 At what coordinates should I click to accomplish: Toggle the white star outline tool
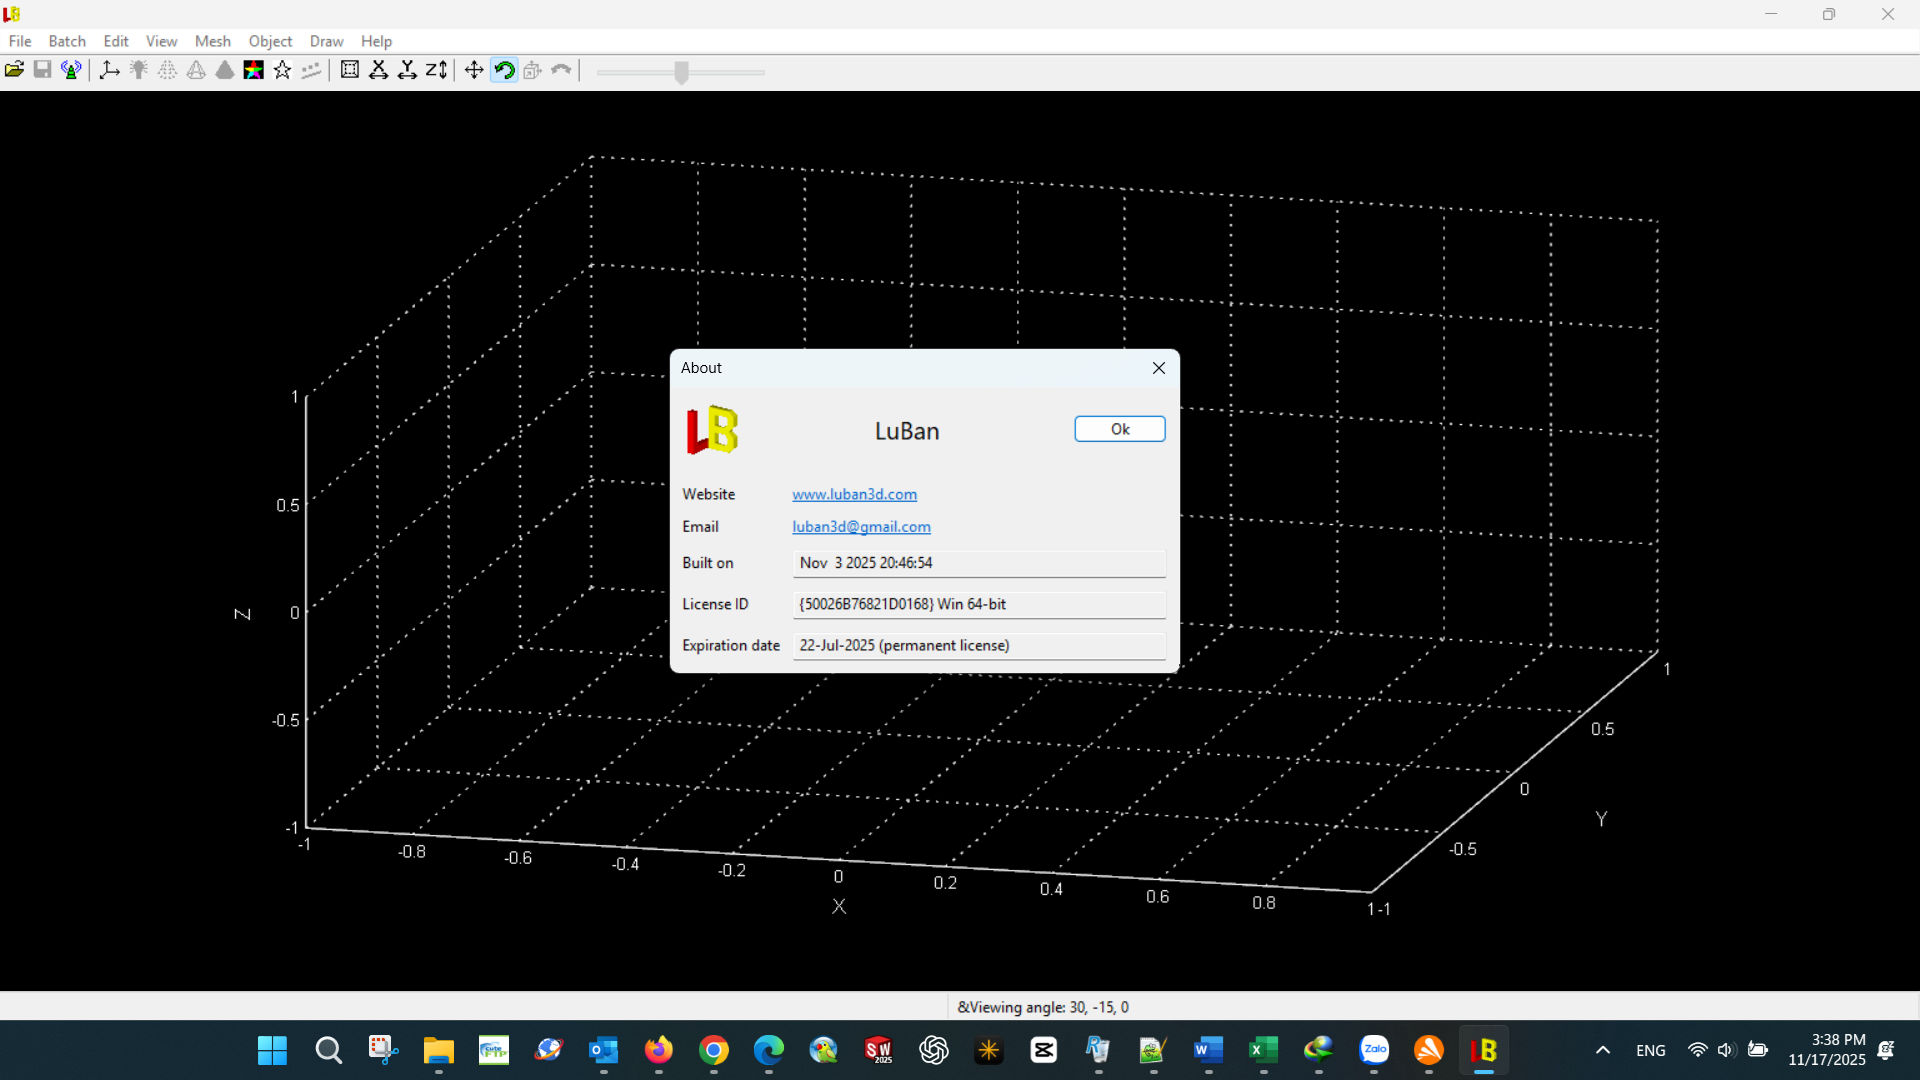pyautogui.click(x=281, y=70)
